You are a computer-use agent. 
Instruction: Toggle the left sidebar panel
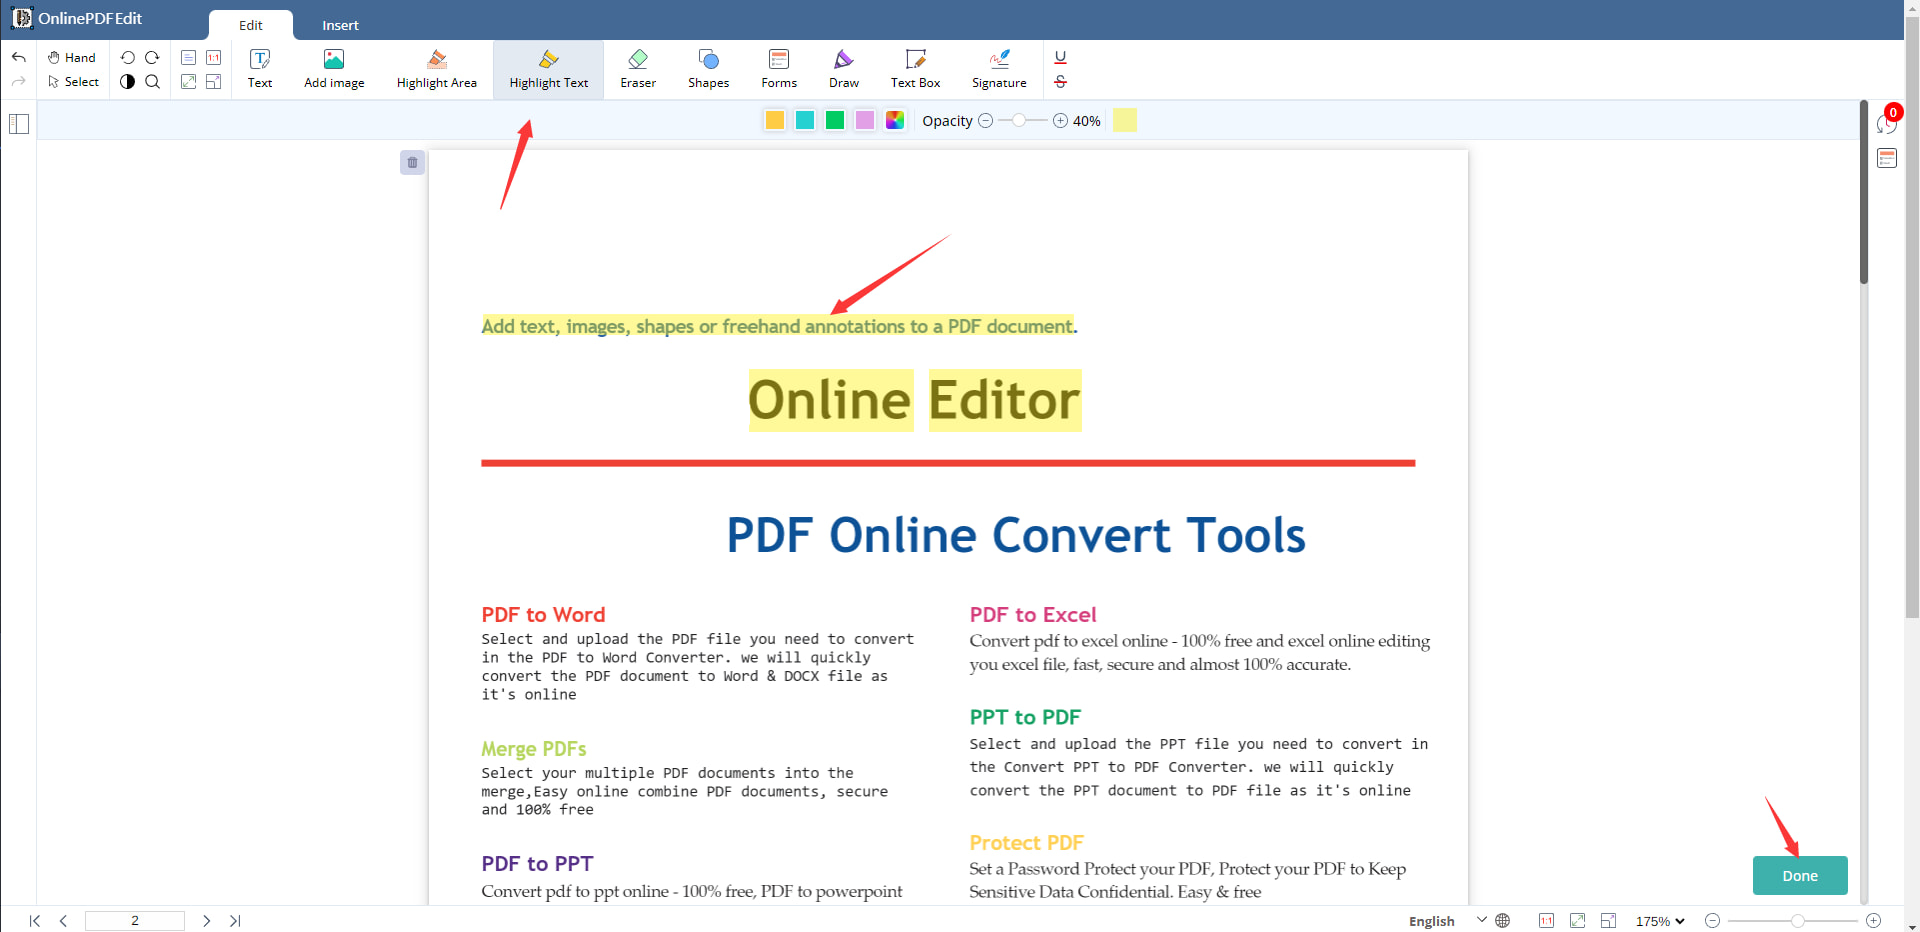19,125
